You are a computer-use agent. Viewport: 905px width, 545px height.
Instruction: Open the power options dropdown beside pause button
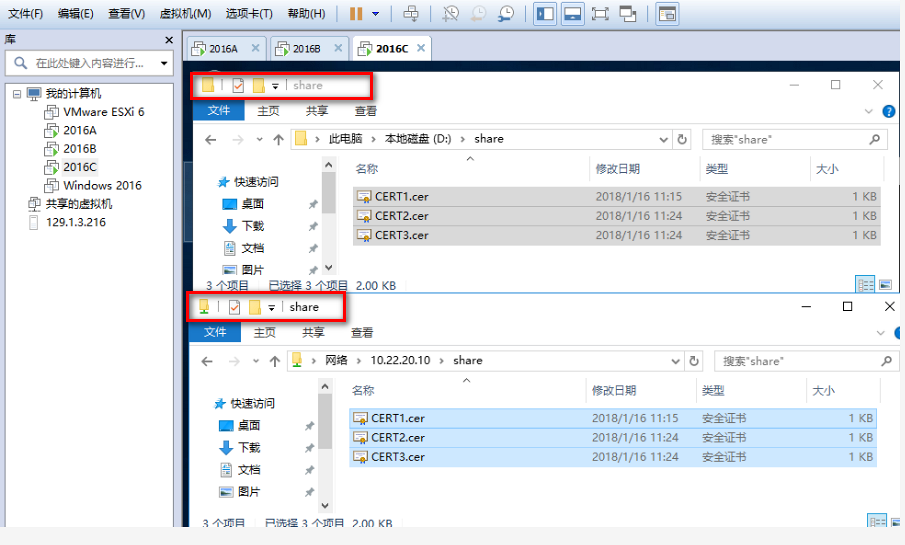[x=376, y=14]
